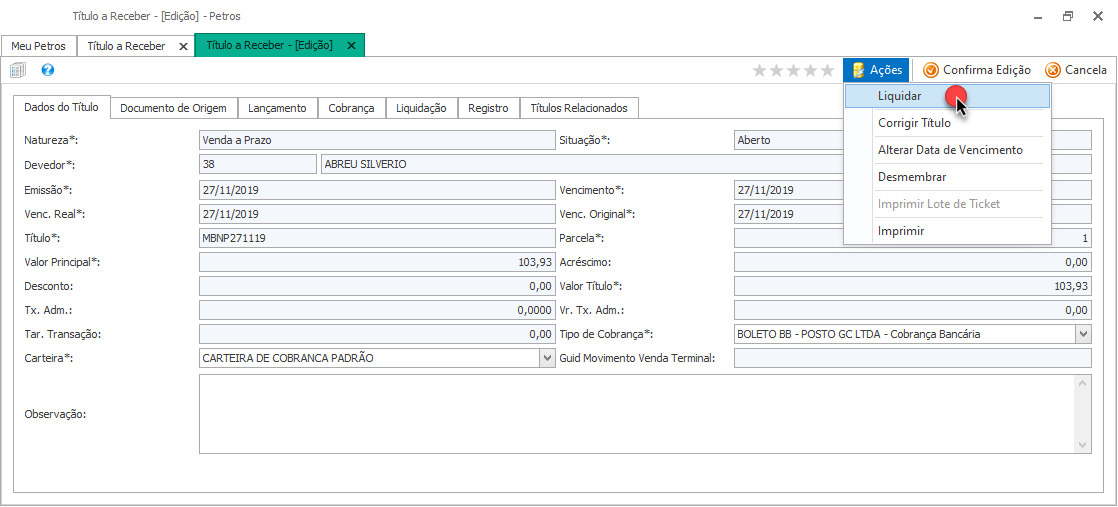Click the Natureza field
1118x507 pixels.
(377, 140)
